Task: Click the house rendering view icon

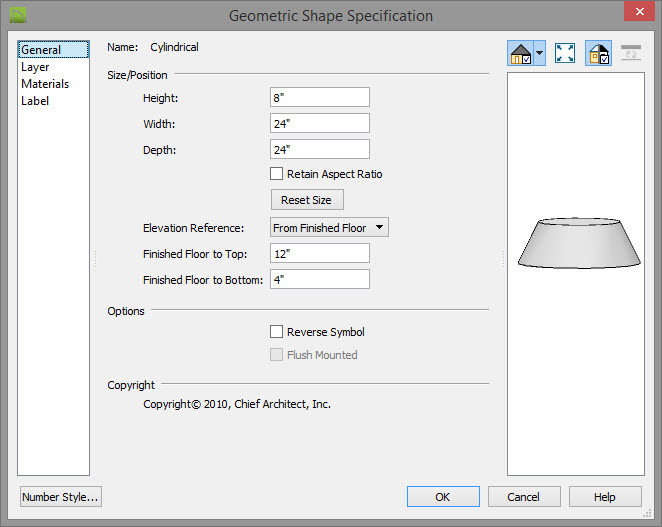Action: pos(521,53)
